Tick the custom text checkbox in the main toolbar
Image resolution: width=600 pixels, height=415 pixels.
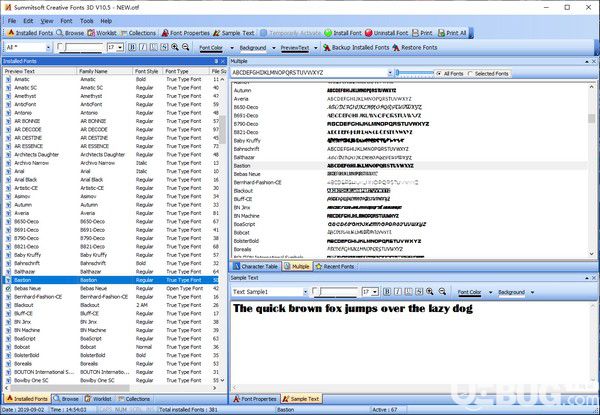coord(60,47)
